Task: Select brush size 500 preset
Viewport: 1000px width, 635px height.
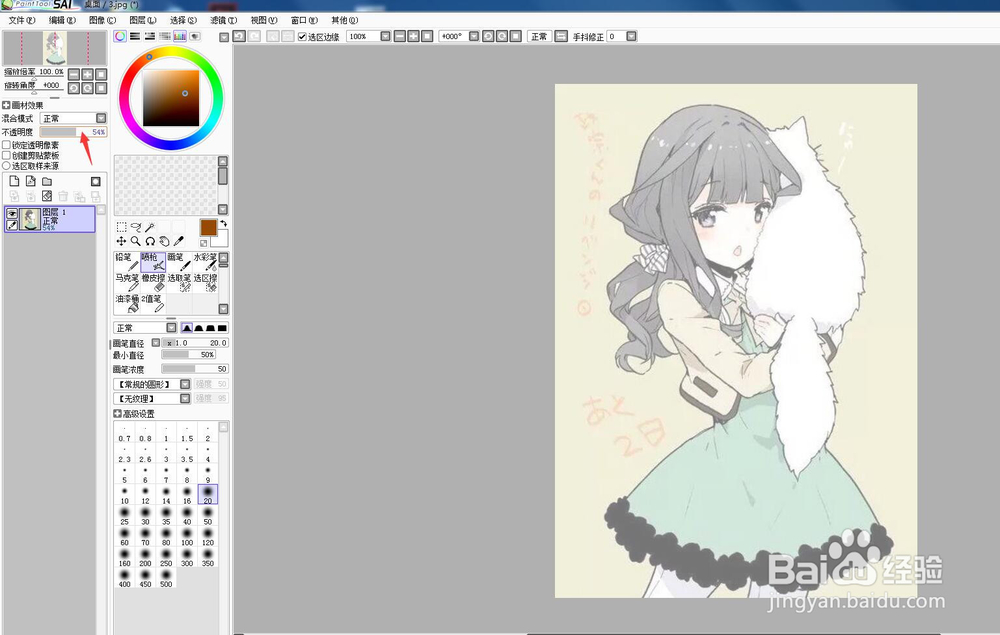Action: (x=166, y=578)
